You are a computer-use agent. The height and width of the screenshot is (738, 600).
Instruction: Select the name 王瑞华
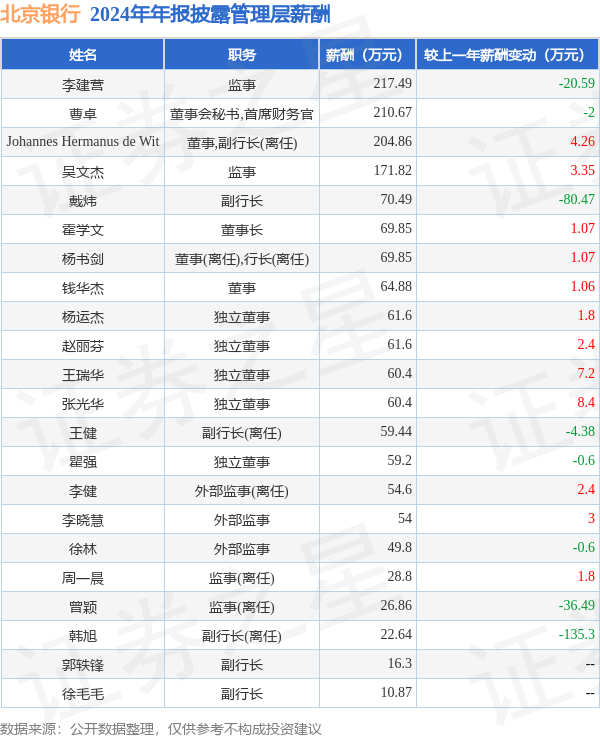(83, 375)
